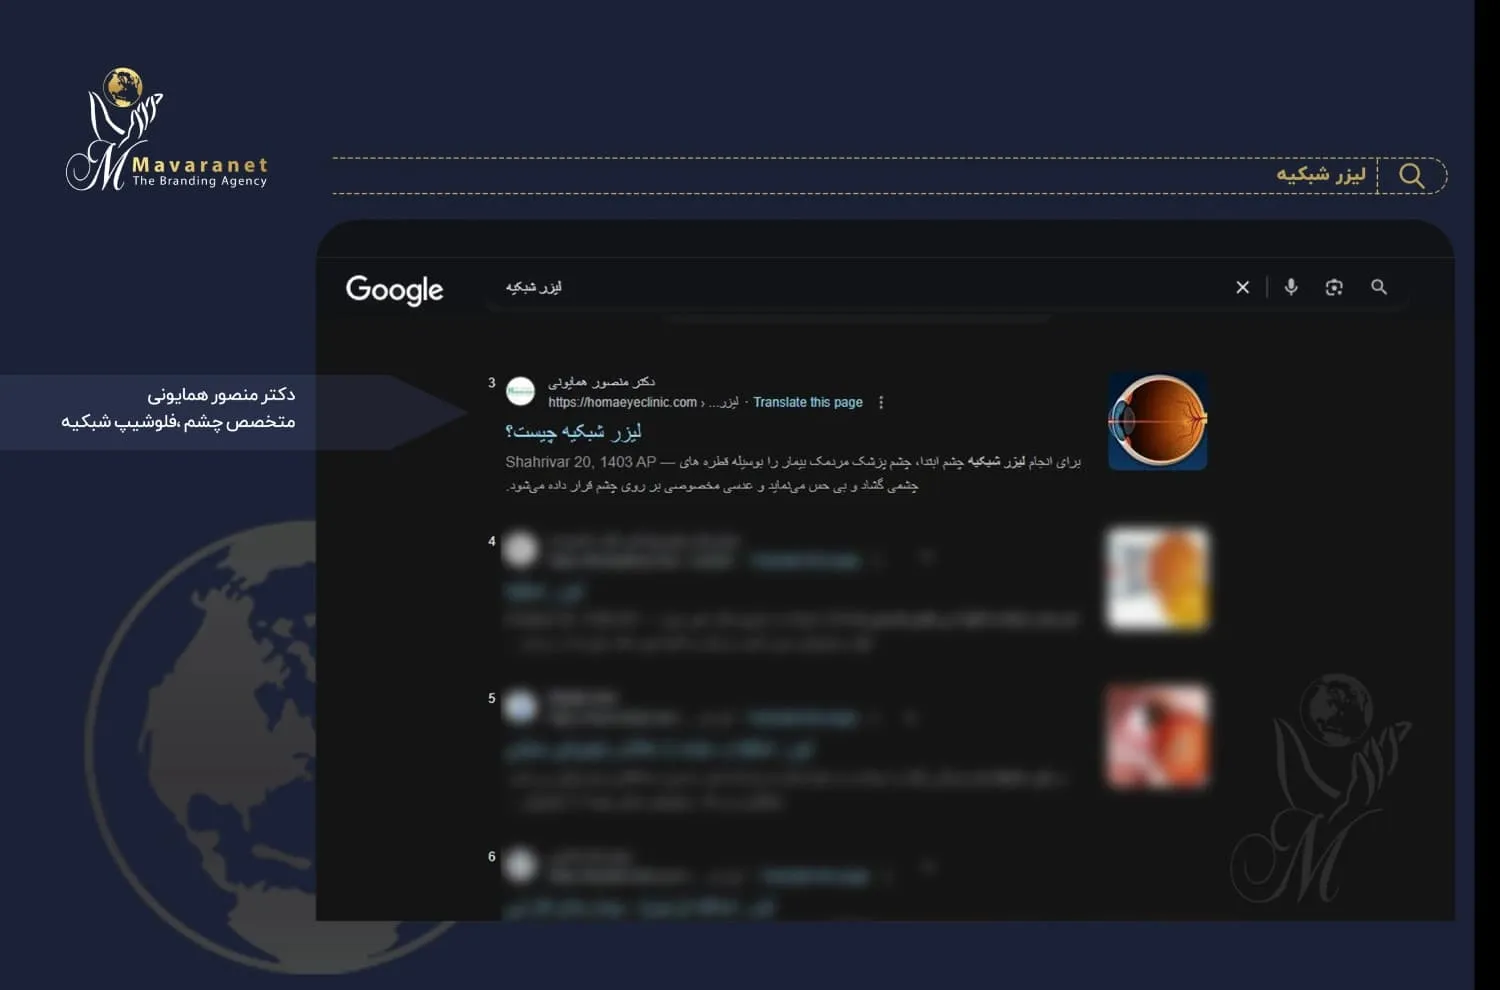Click the magnifier search icon in the Google search box
The width and height of the screenshot is (1500, 990).
[1379, 287]
